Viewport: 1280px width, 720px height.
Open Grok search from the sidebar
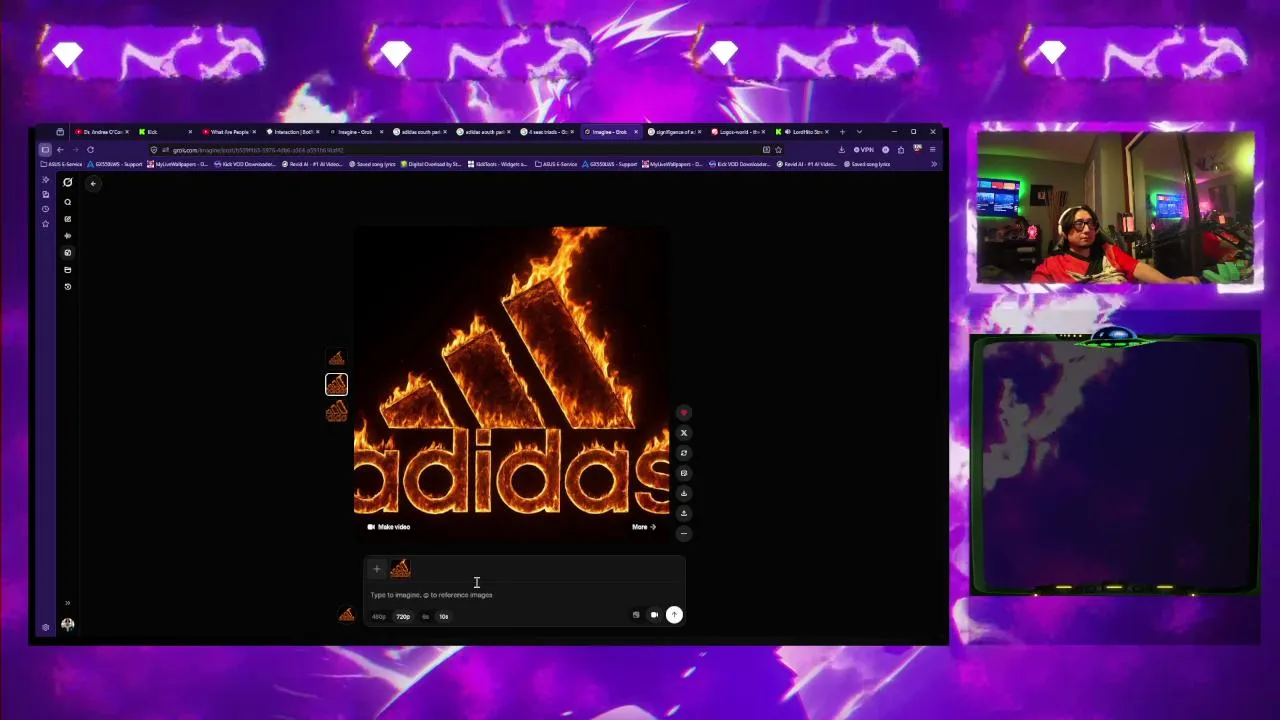(68, 202)
